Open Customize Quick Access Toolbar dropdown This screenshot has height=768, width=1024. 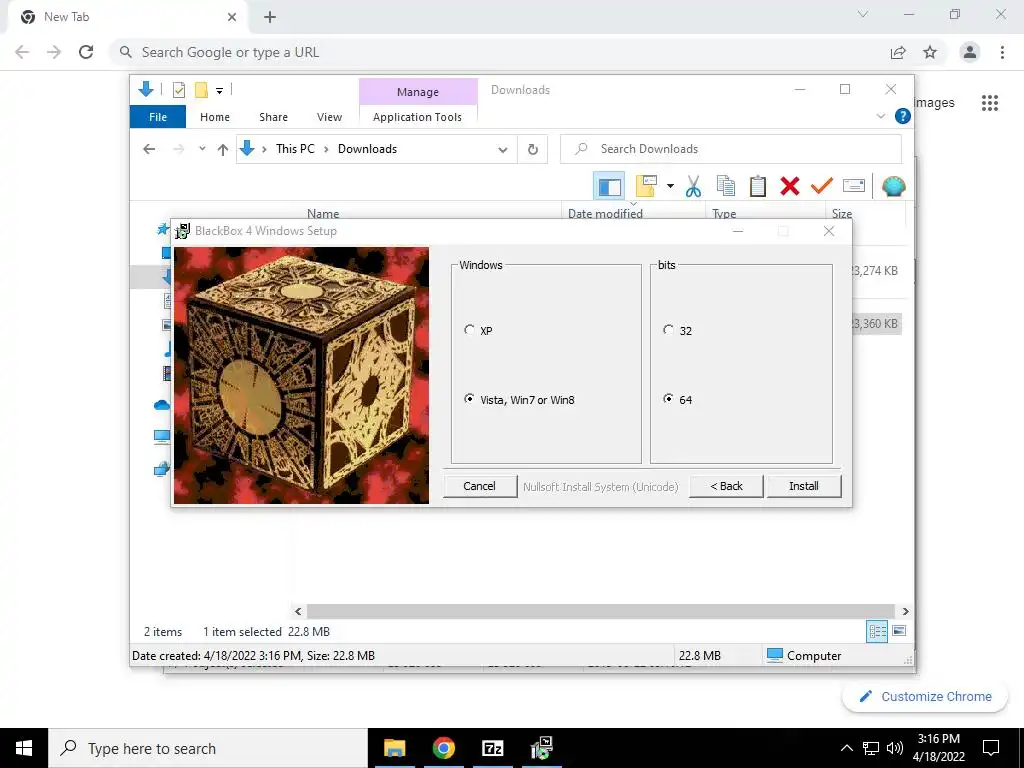219,91
